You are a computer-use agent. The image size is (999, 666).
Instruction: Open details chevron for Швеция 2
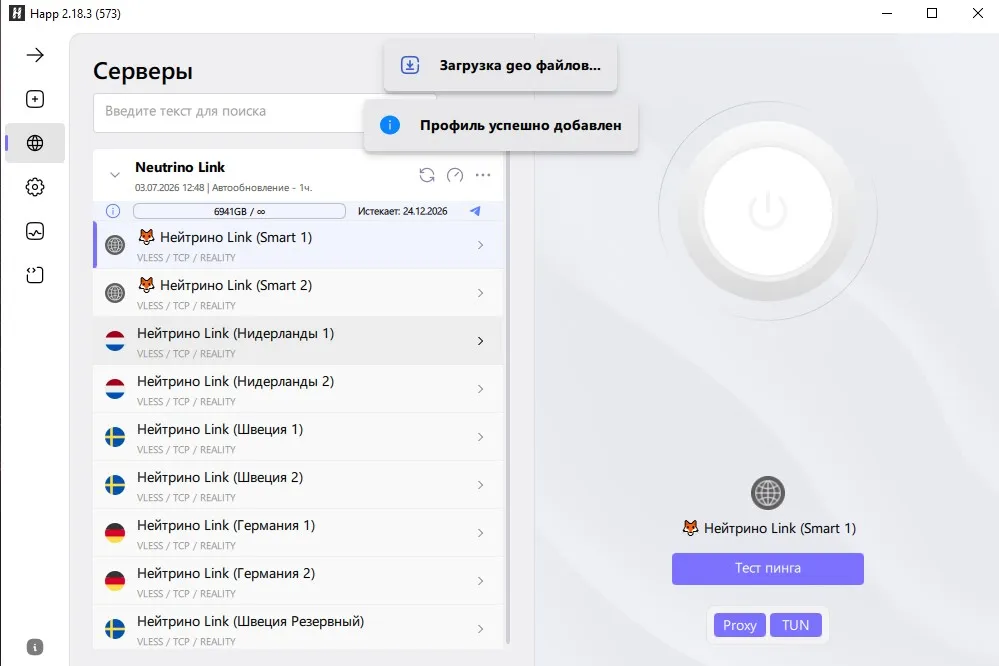coord(480,485)
